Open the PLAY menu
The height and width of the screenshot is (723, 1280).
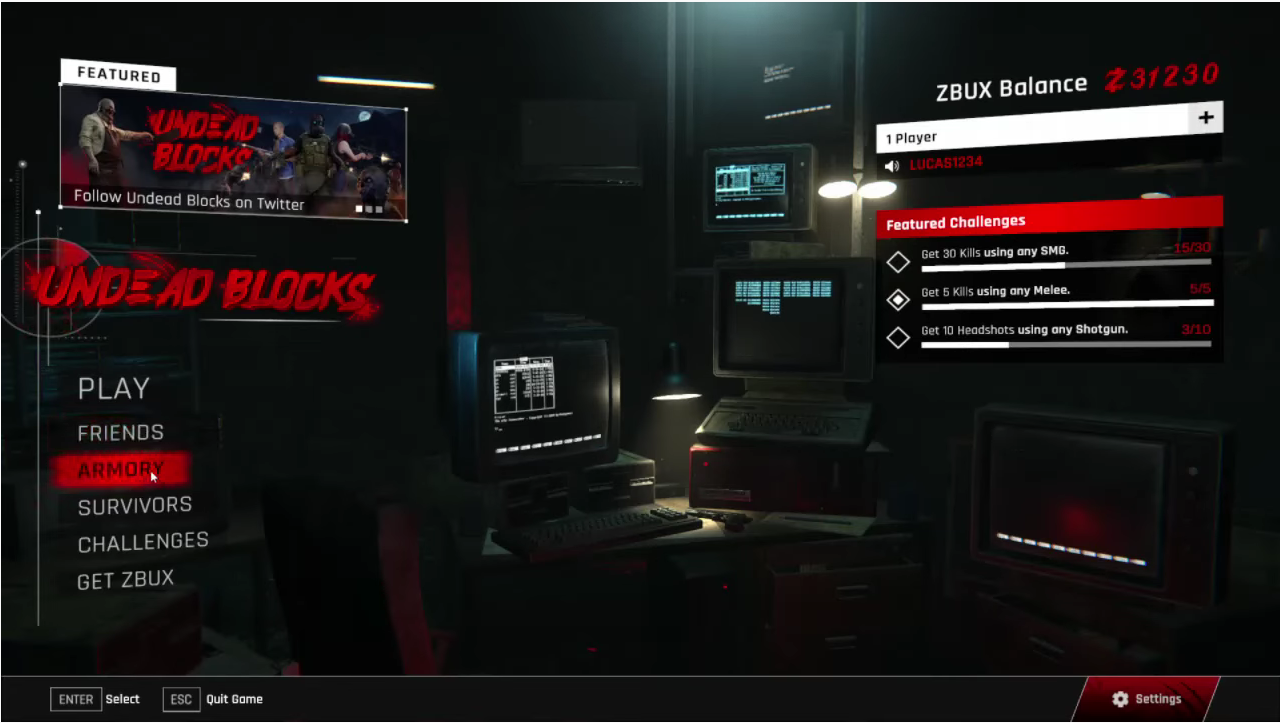point(114,388)
